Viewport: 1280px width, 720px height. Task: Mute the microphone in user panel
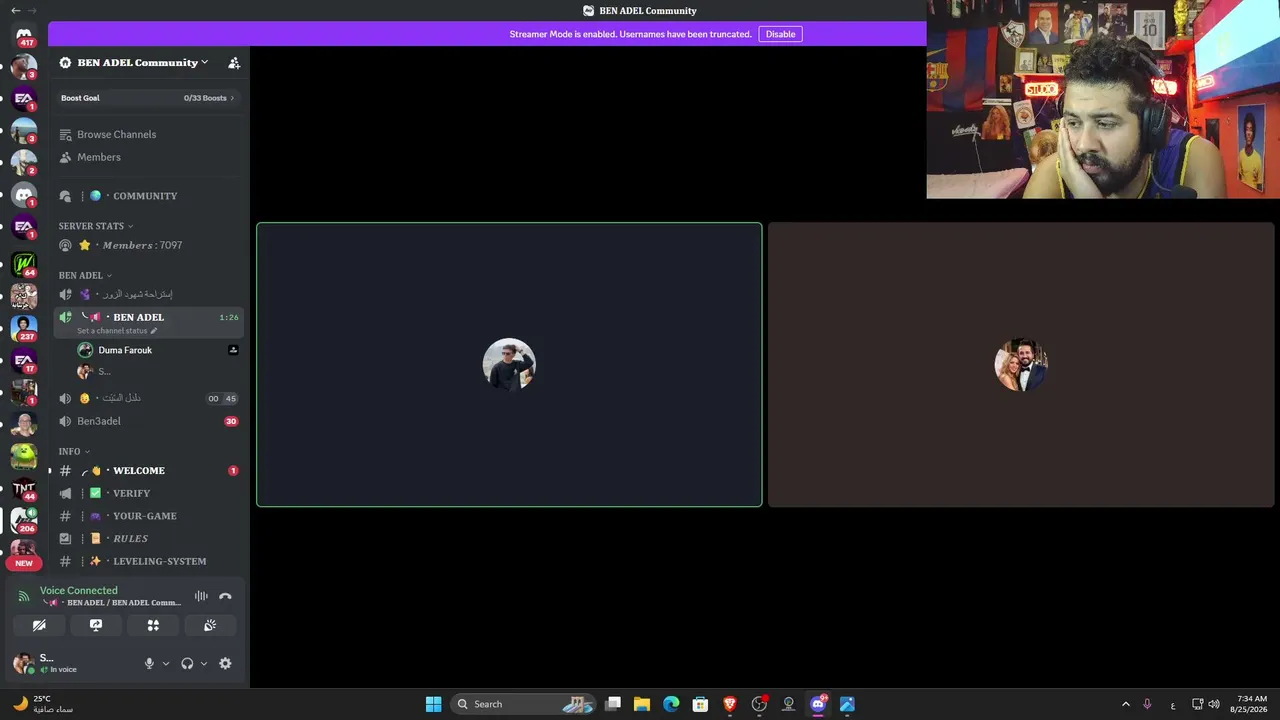(x=149, y=663)
